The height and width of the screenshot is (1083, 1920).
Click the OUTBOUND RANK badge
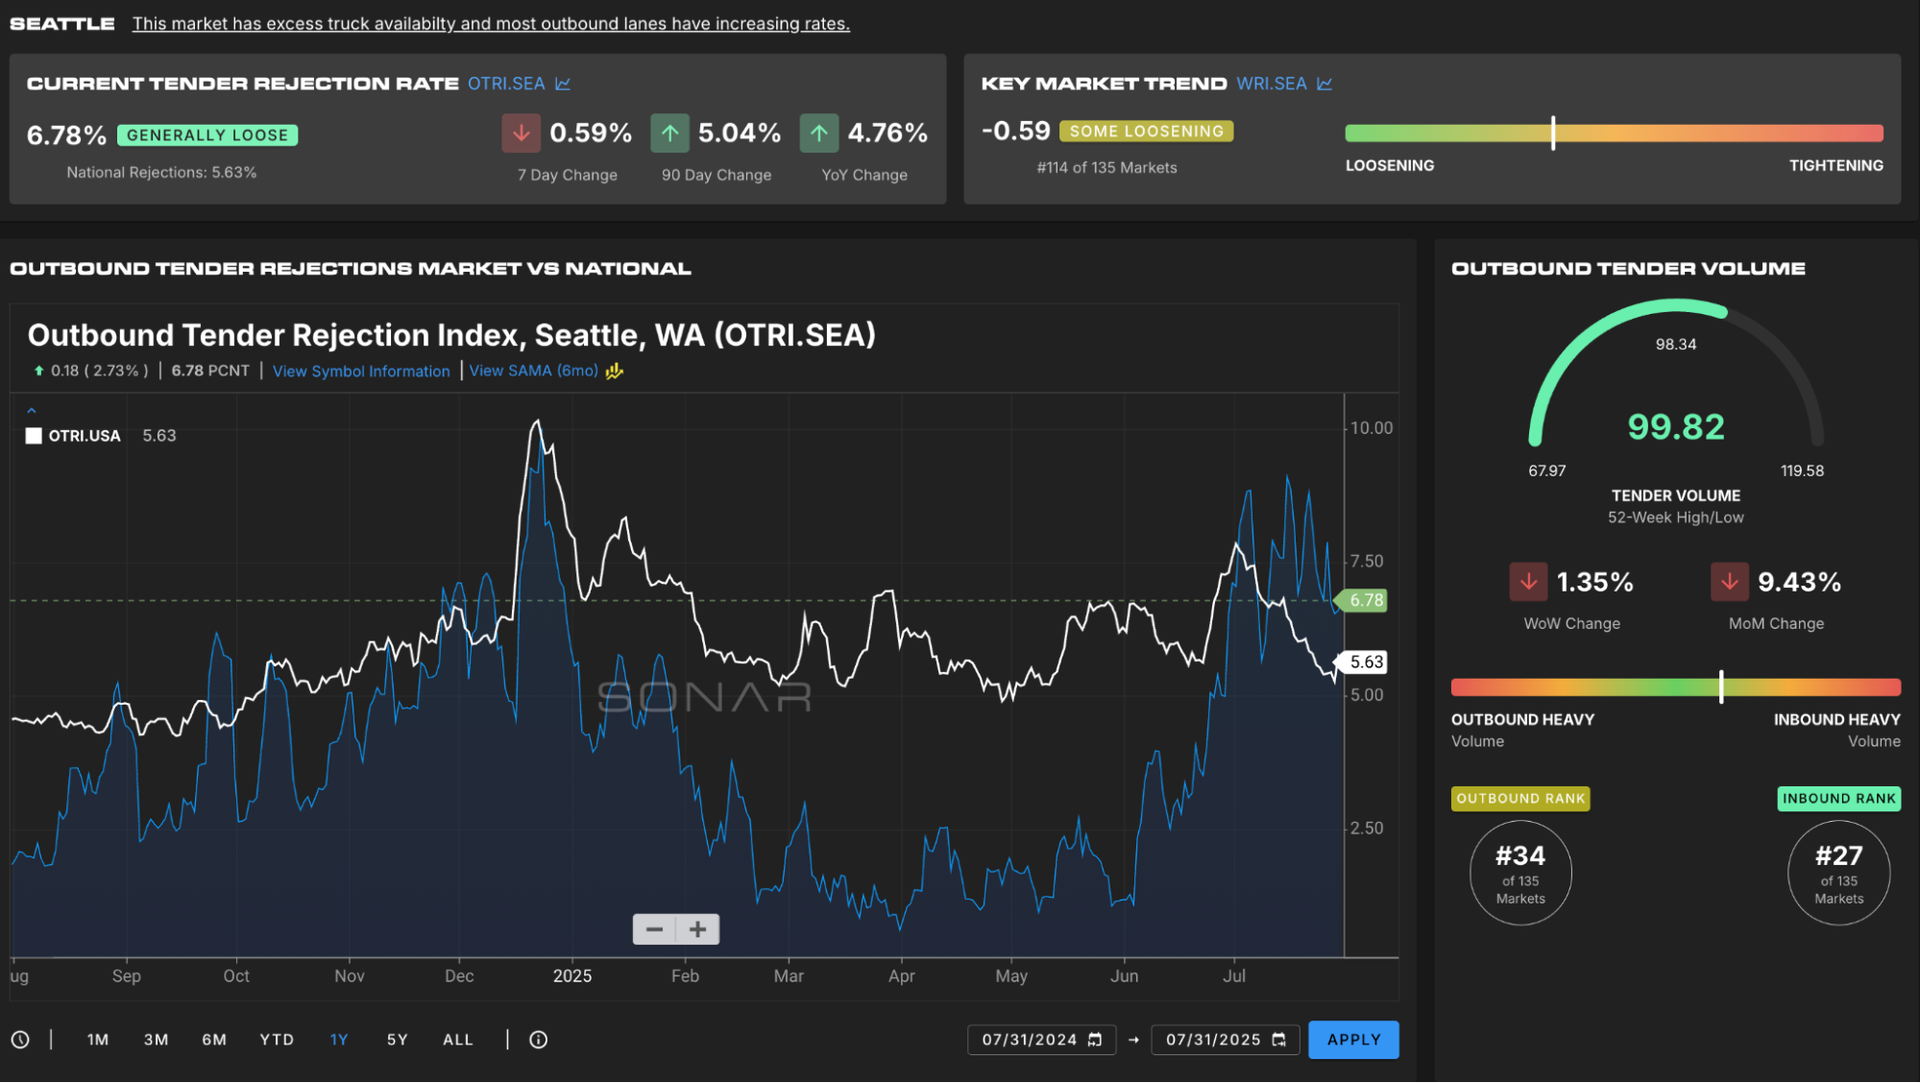coord(1520,799)
